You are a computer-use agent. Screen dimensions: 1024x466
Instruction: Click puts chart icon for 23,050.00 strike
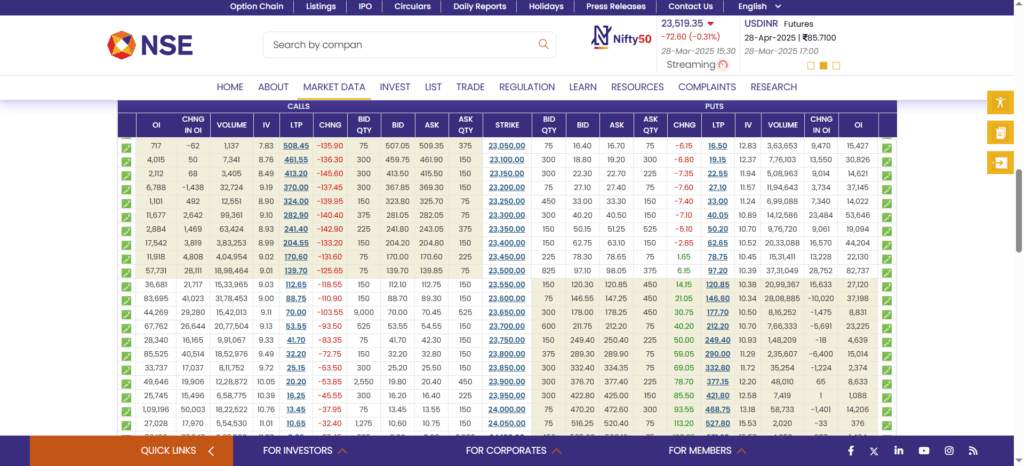pos(887,148)
